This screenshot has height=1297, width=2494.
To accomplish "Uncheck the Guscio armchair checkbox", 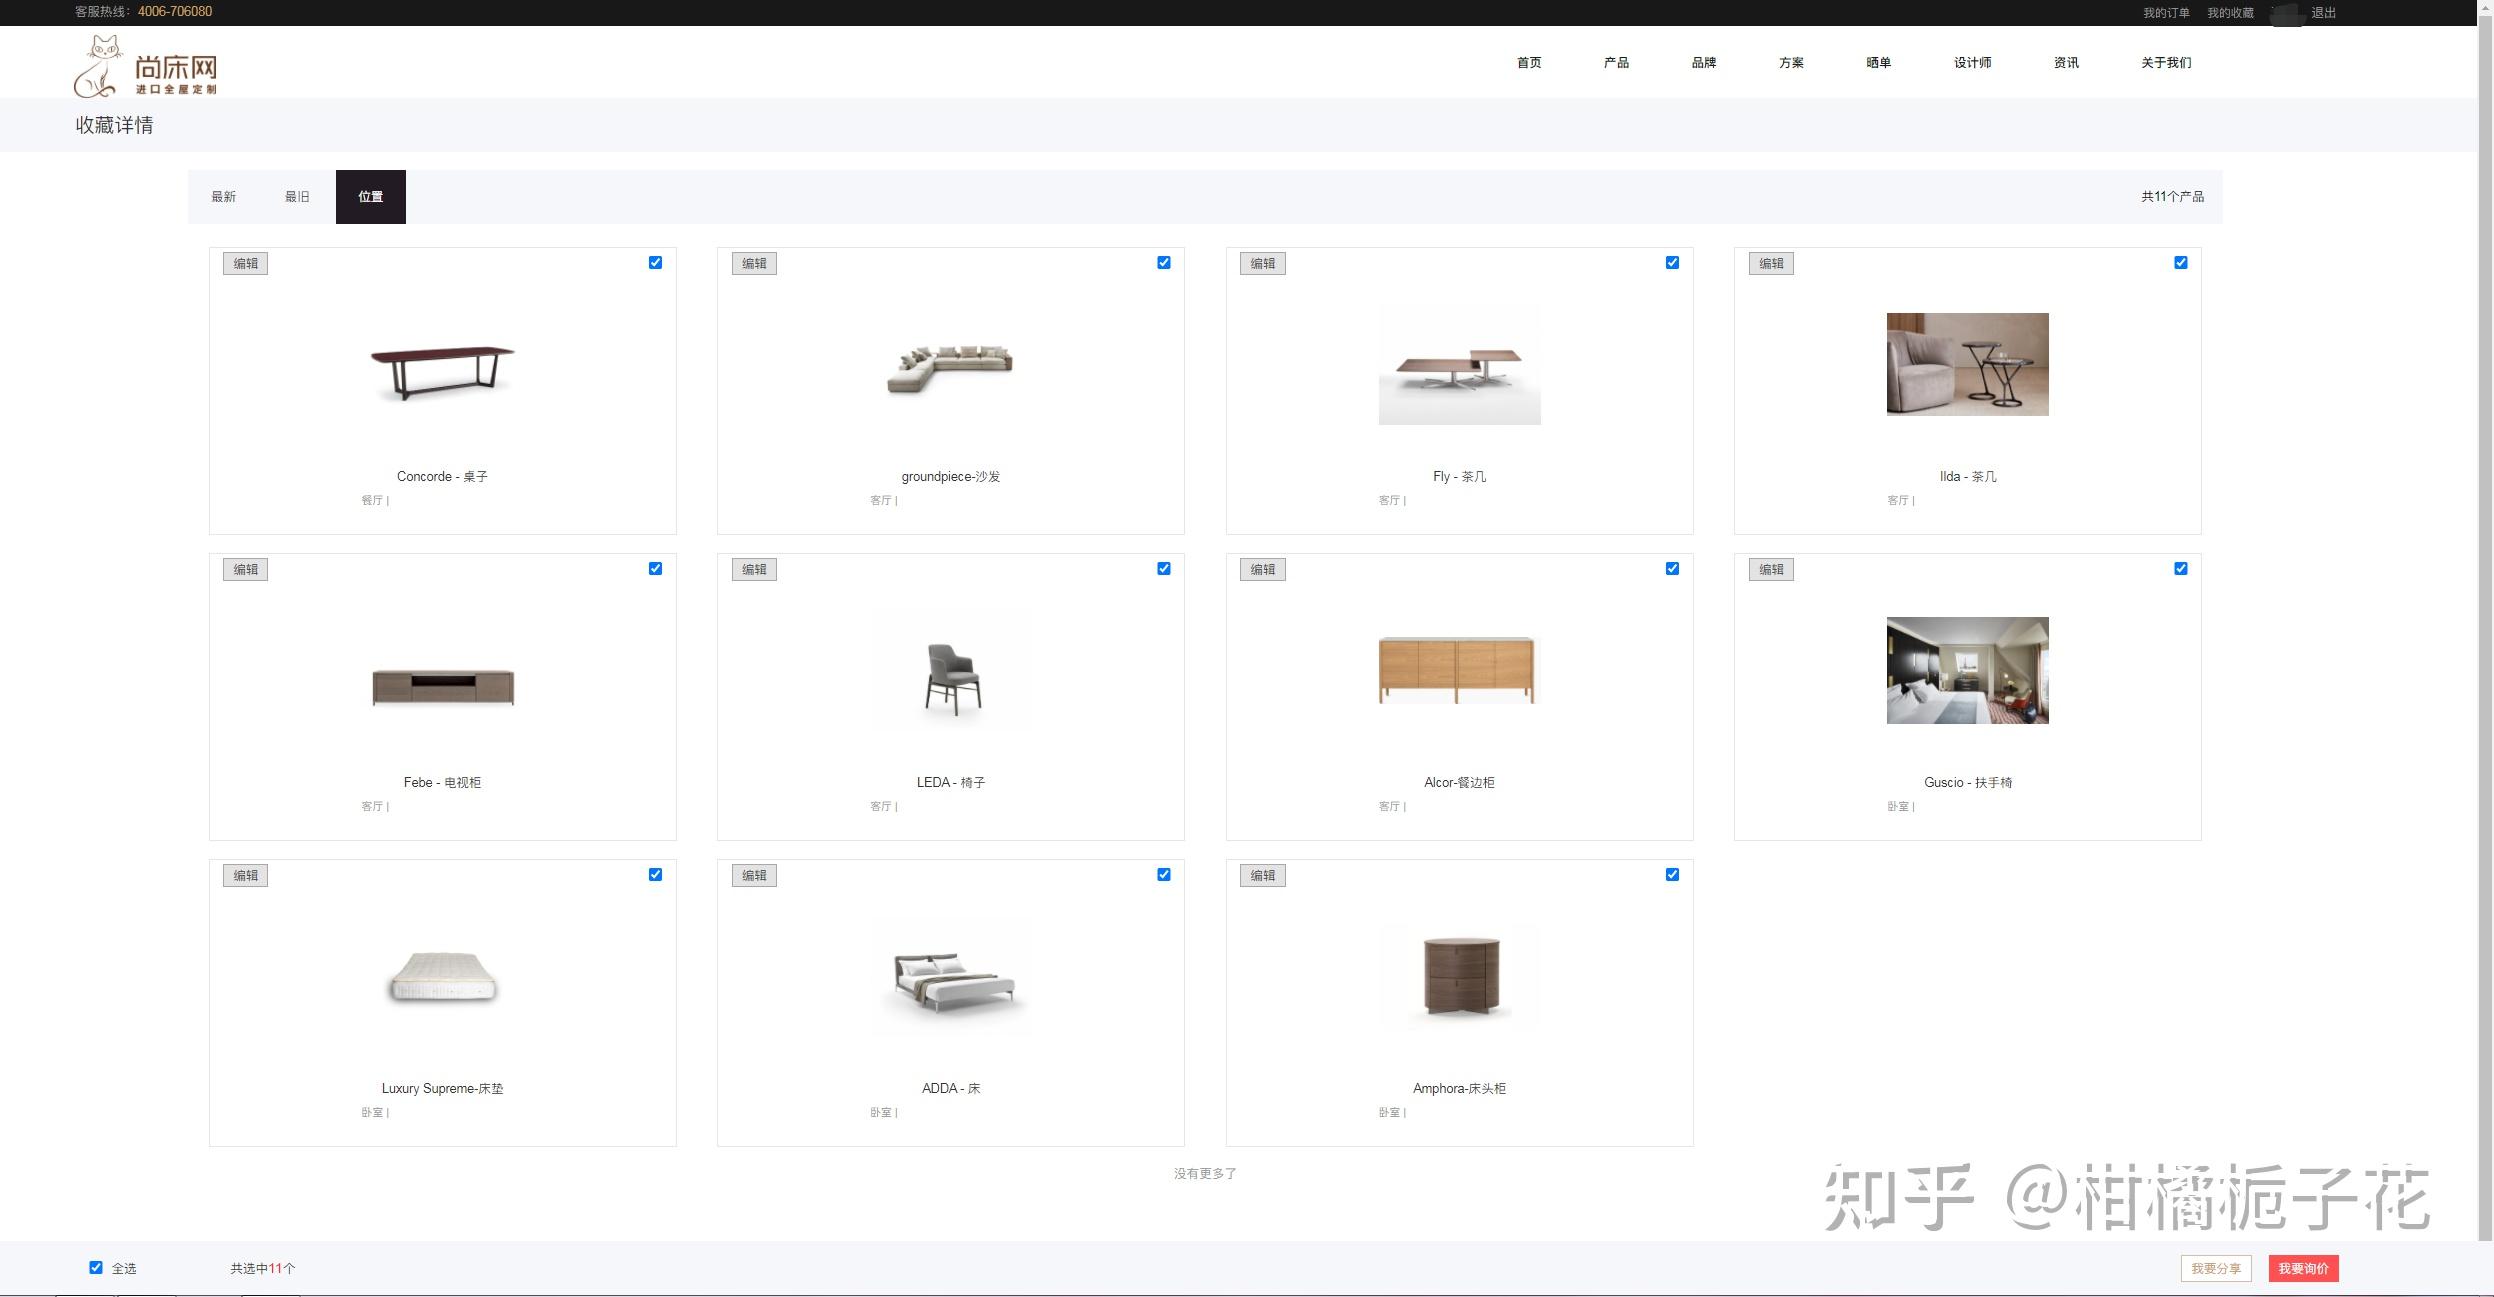I will click(x=2180, y=569).
